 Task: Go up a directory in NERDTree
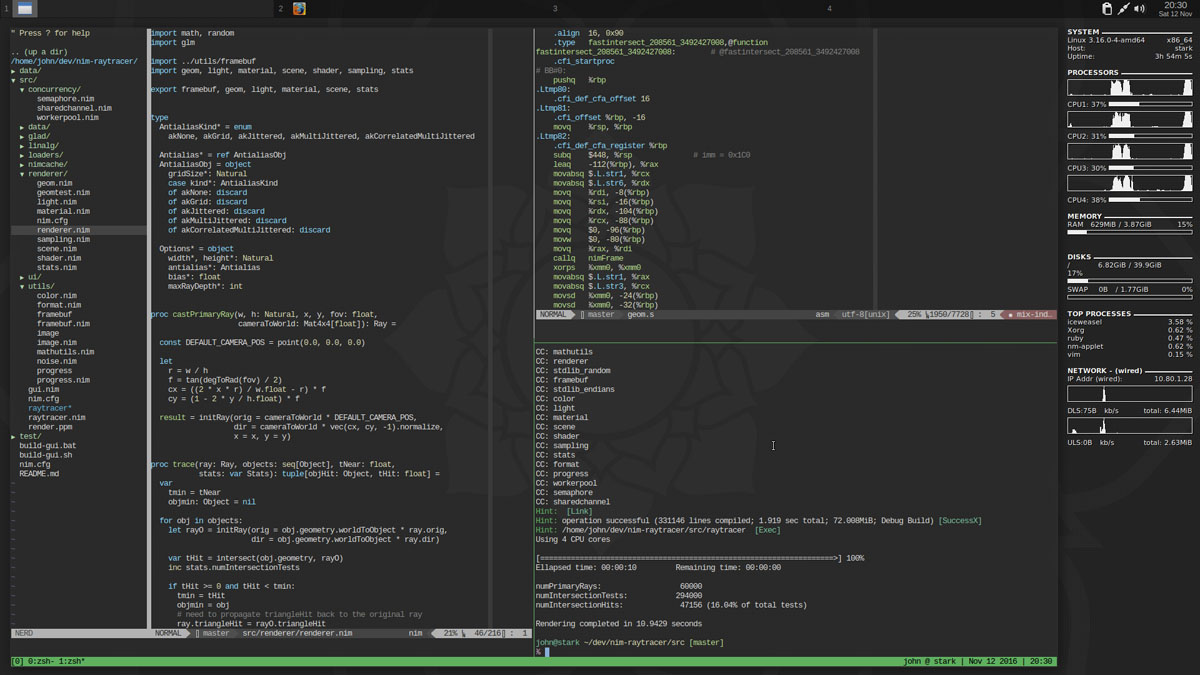(x=39, y=52)
